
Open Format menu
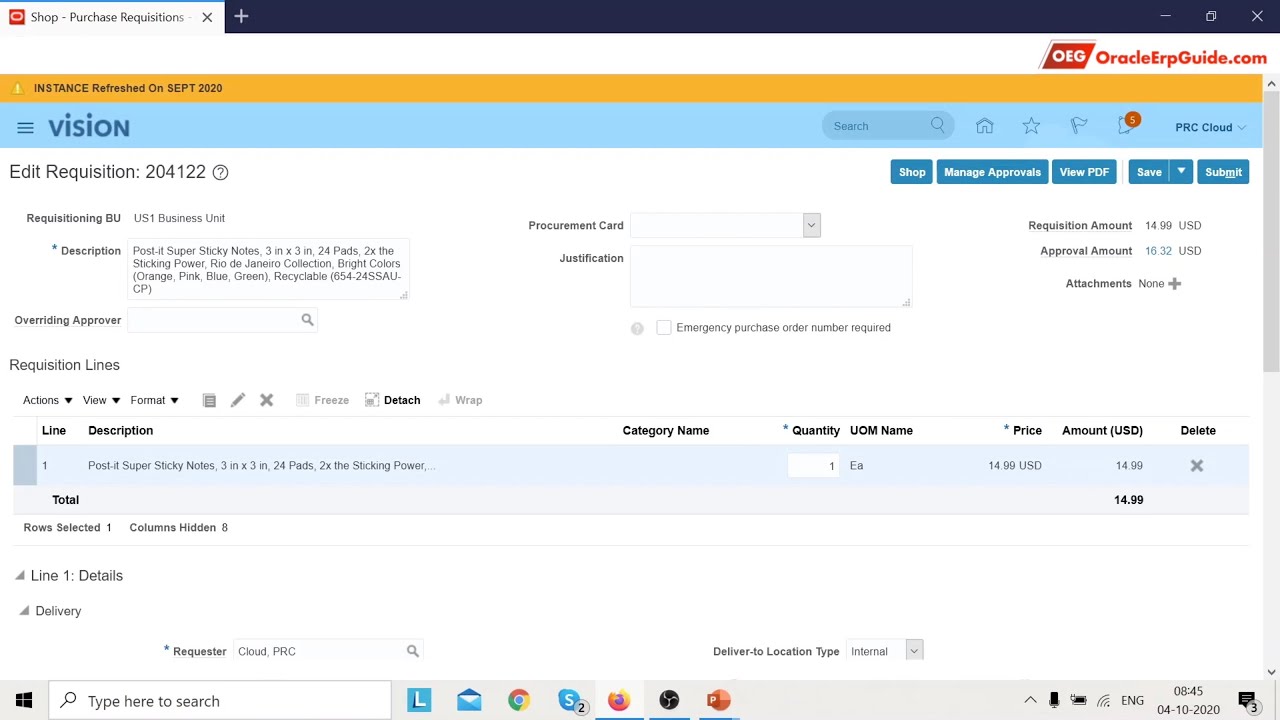click(154, 400)
